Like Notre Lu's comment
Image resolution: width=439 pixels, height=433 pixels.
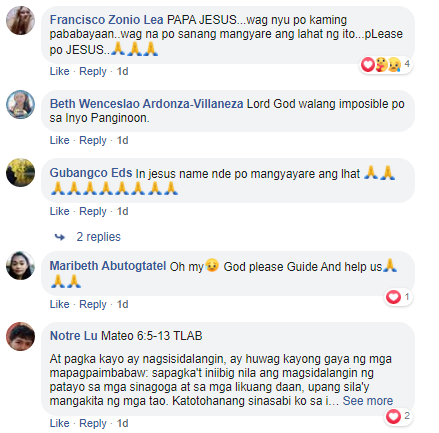[59, 423]
